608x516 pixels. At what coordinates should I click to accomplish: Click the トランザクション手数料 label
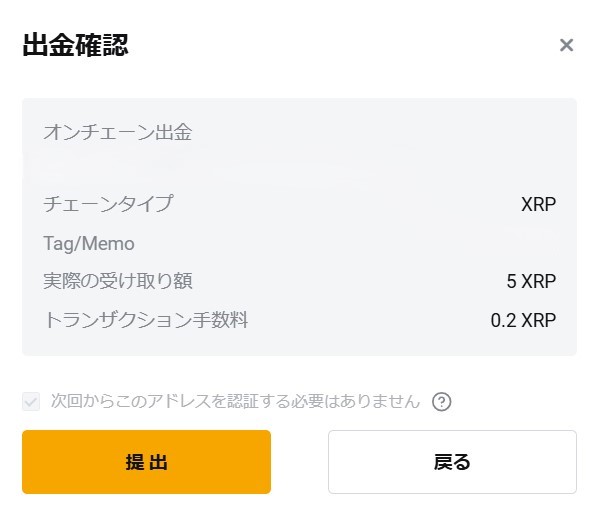(x=146, y=320)
